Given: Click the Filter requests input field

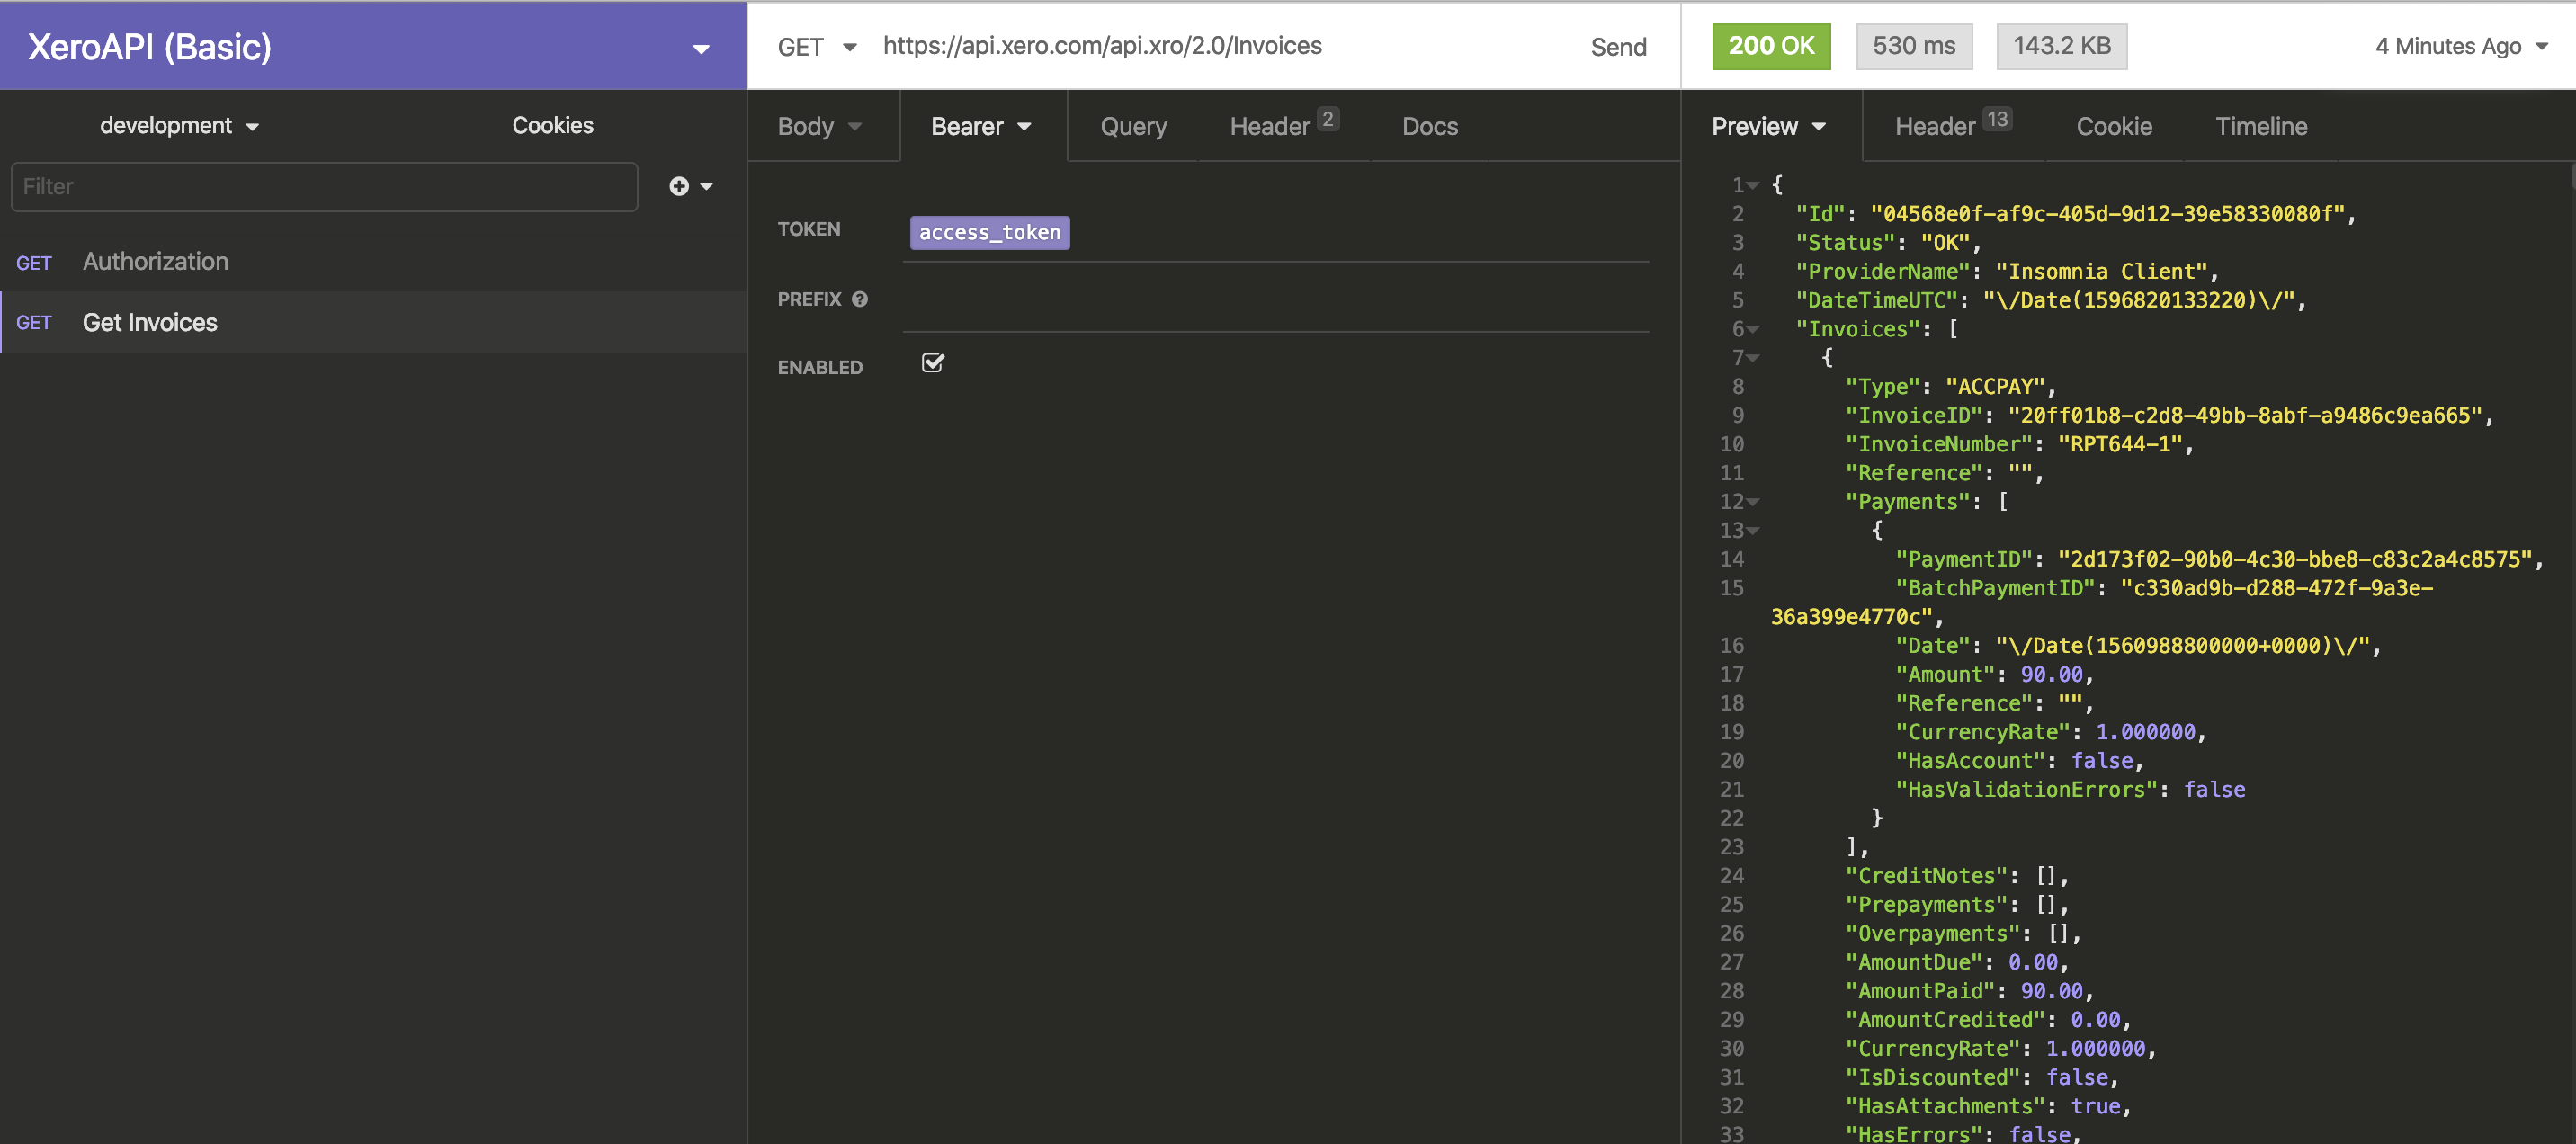Looking at the screenshot, I should pyautogui.click(x=323, y=187).
